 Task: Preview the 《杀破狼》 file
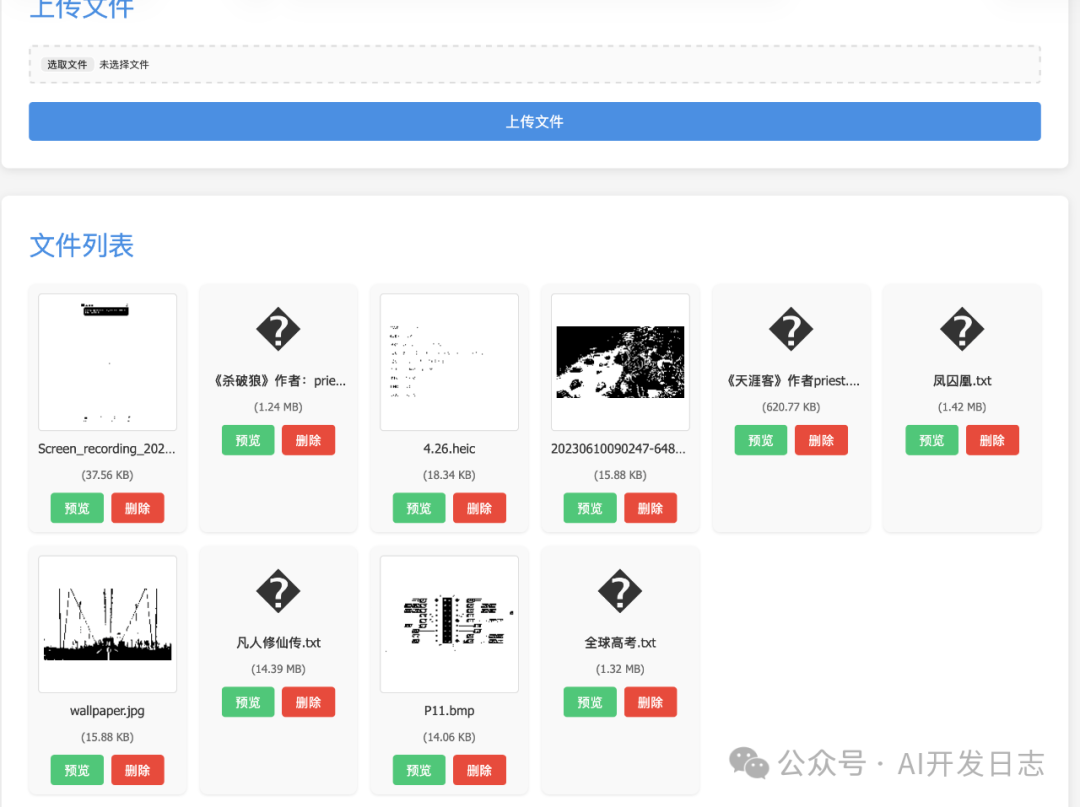[248, 440]
